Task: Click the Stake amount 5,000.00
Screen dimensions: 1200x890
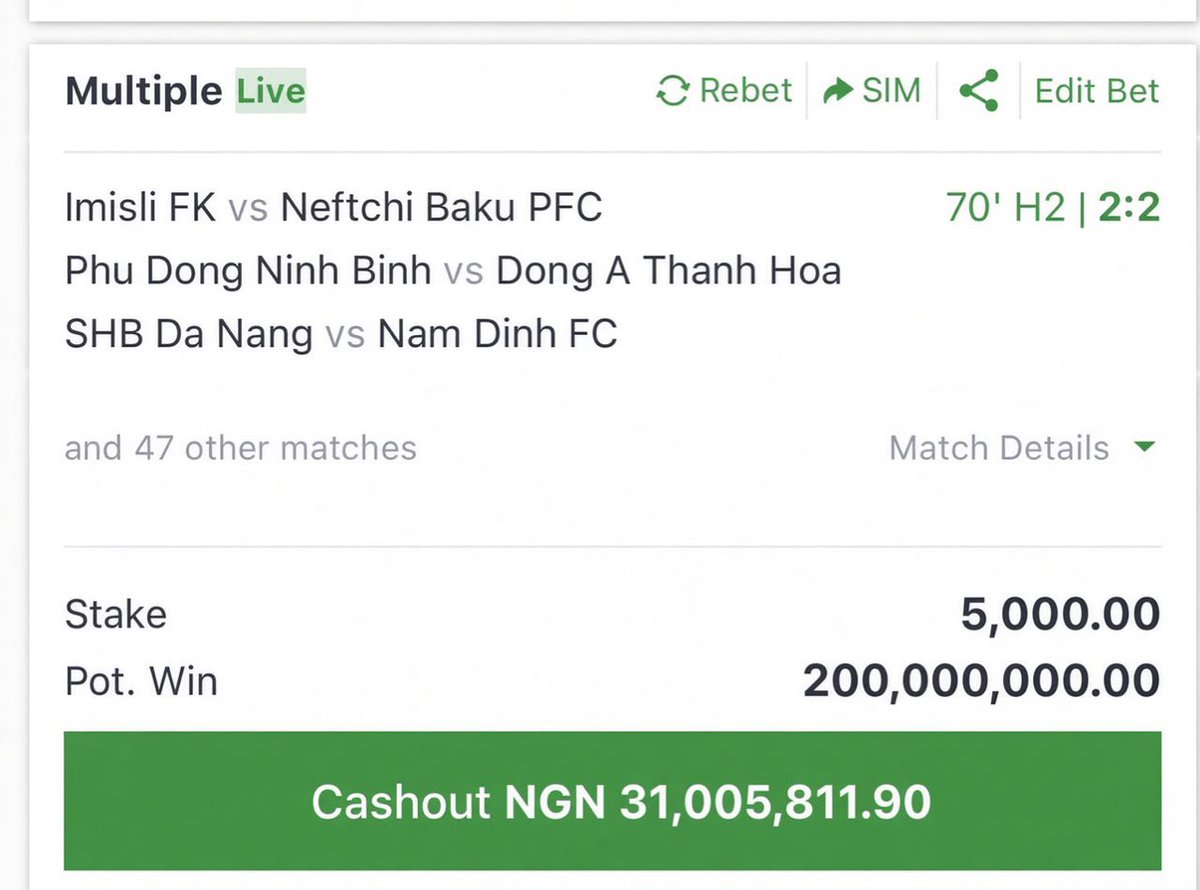Action: click(x=1060, y=615)
